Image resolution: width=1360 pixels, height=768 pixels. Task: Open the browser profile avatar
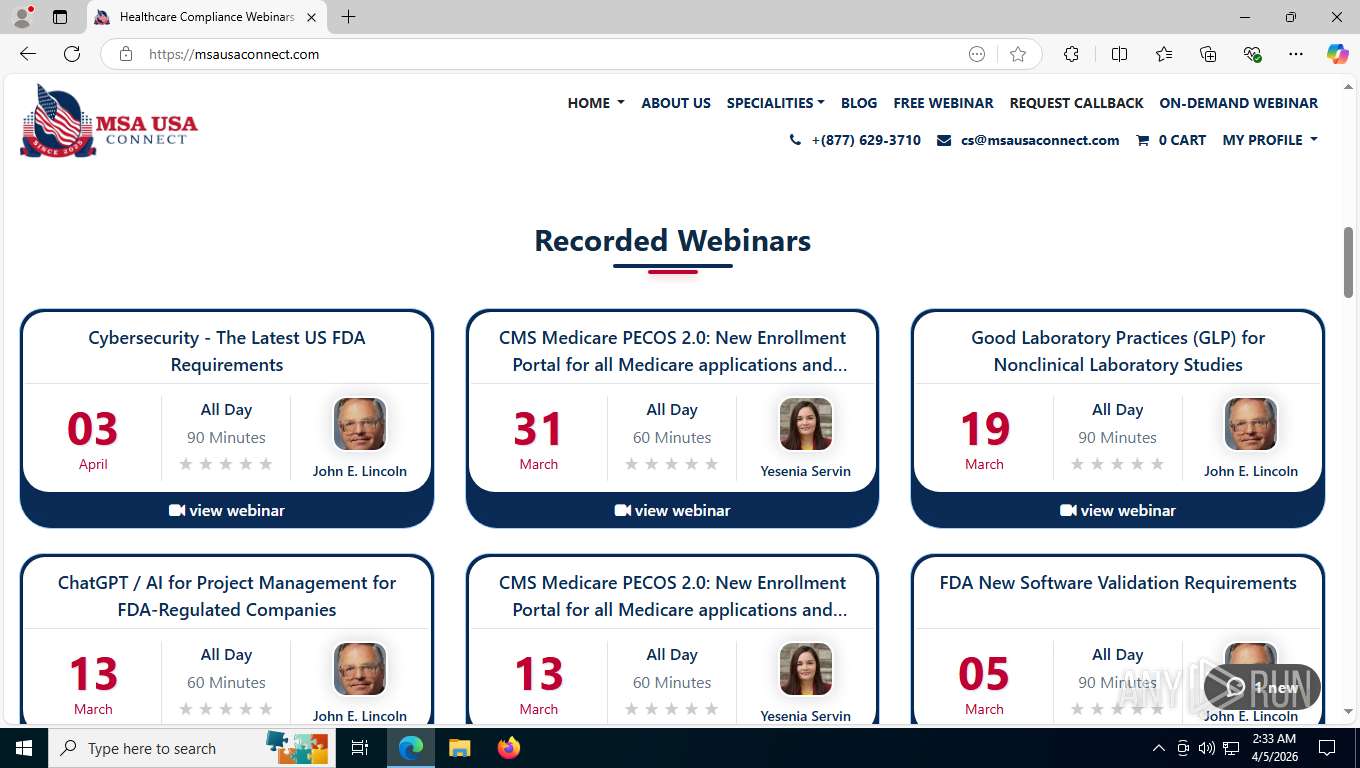click(22, 17)
